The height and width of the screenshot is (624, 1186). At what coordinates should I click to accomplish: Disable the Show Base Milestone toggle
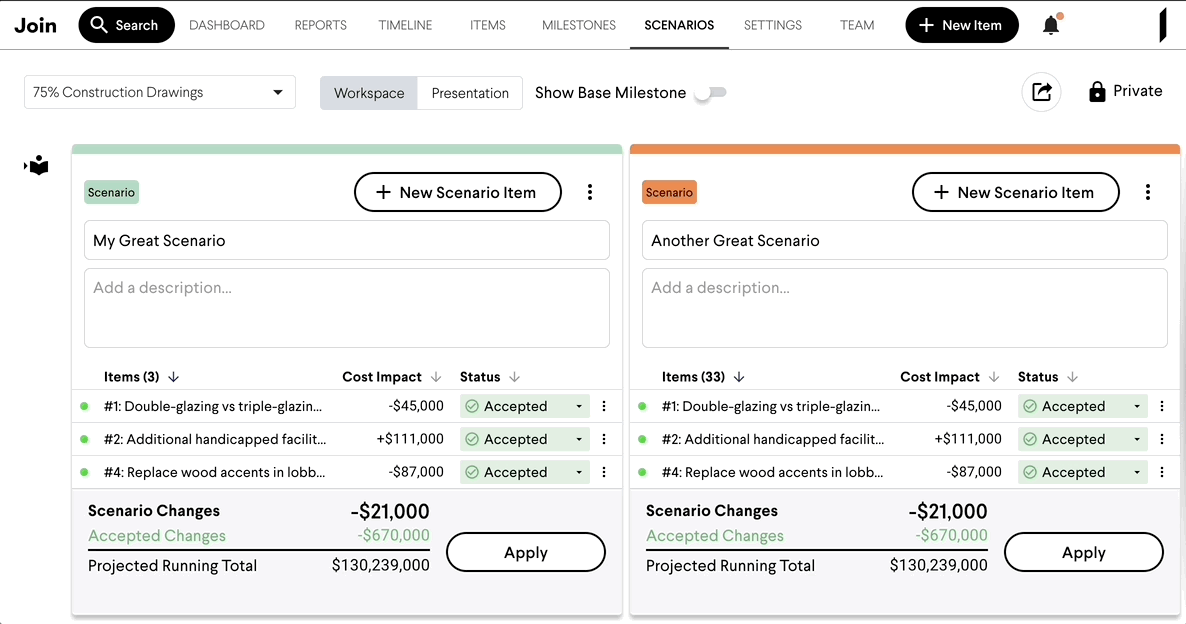point(711,92)
